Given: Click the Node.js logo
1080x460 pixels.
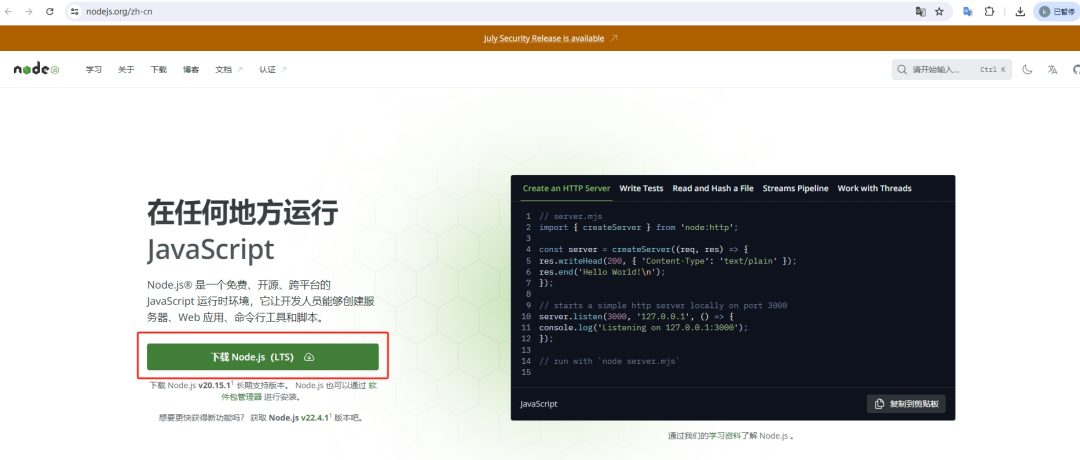Looking at the screenshot, I should coord(36,69).
